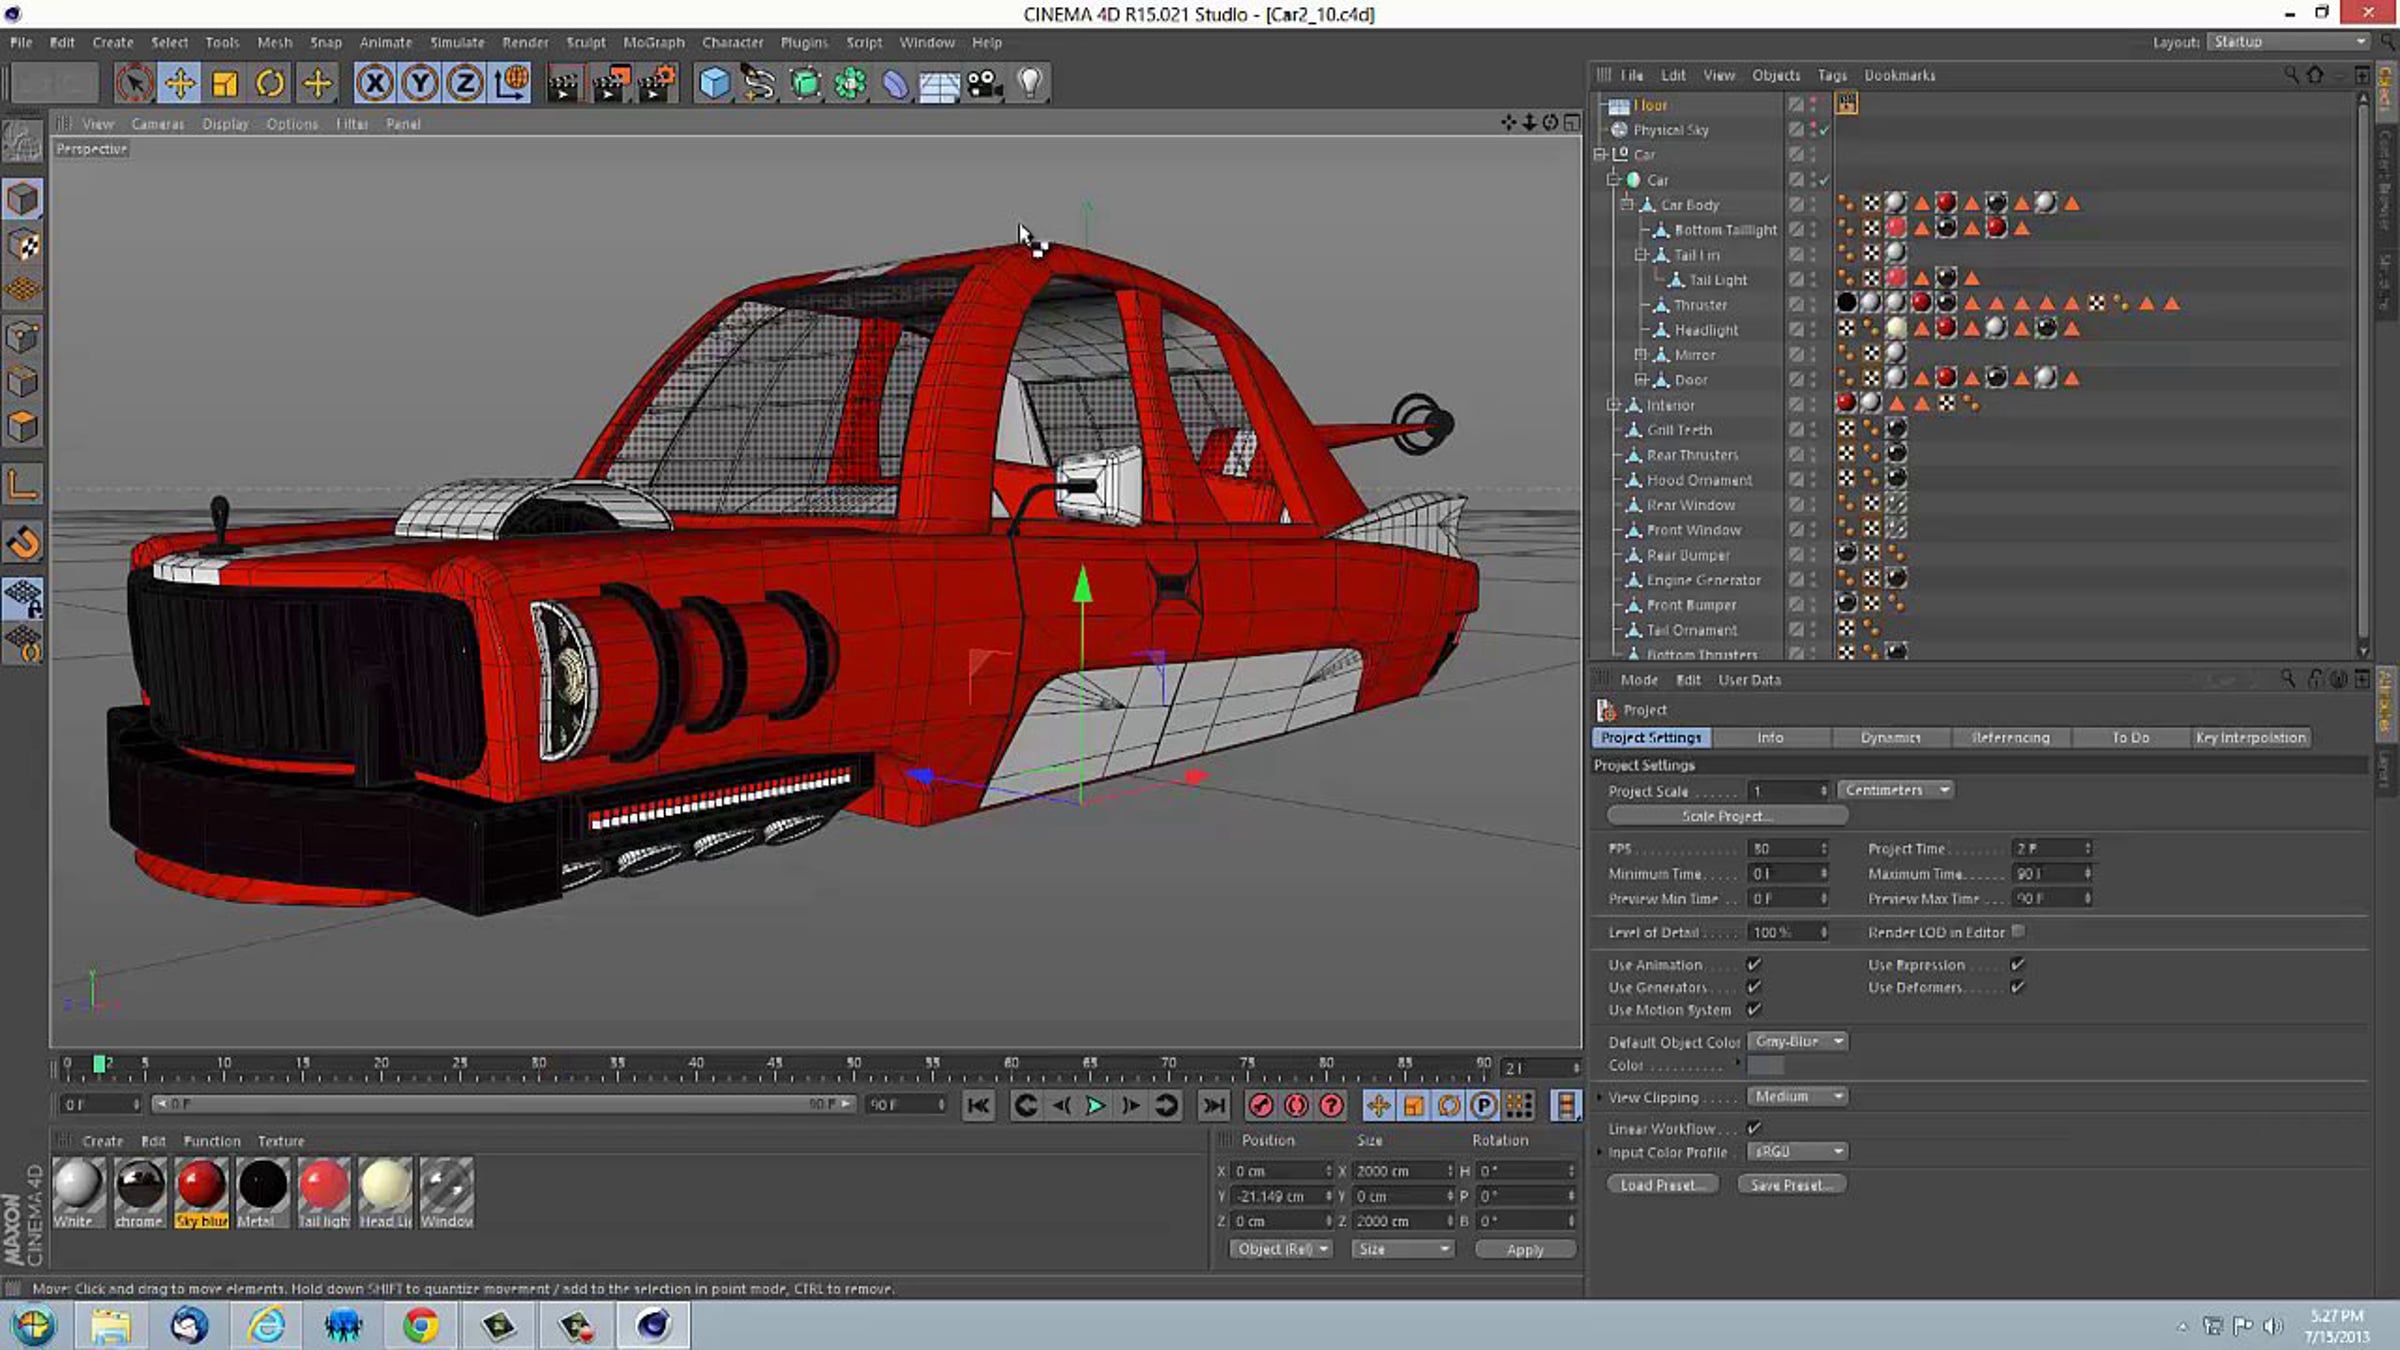
Task: Toggle Autokeying button
Action: tap(1296, 1105)
